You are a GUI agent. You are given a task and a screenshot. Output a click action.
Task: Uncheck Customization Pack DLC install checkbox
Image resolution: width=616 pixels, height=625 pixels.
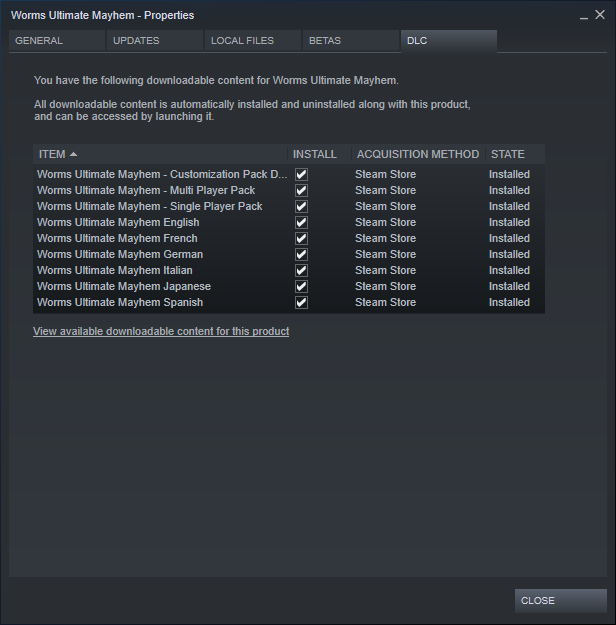pyautogui.click(x=301, y=175)
